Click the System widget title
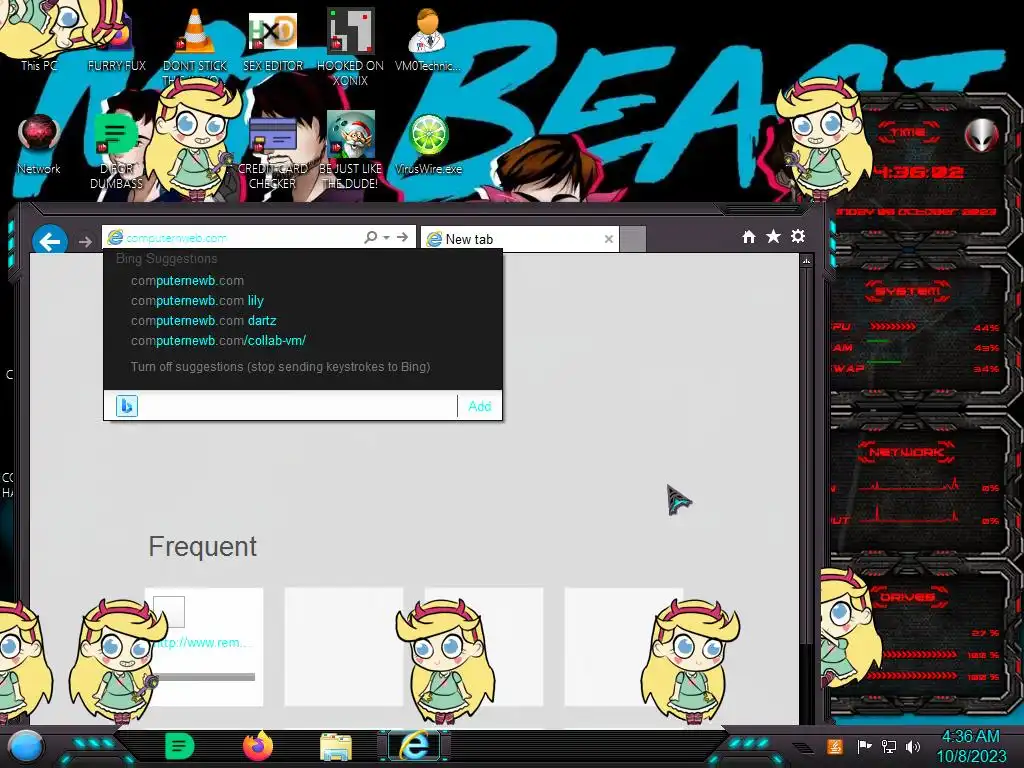The width and height of the screenshot is (1024, 768). coord(908,291)
